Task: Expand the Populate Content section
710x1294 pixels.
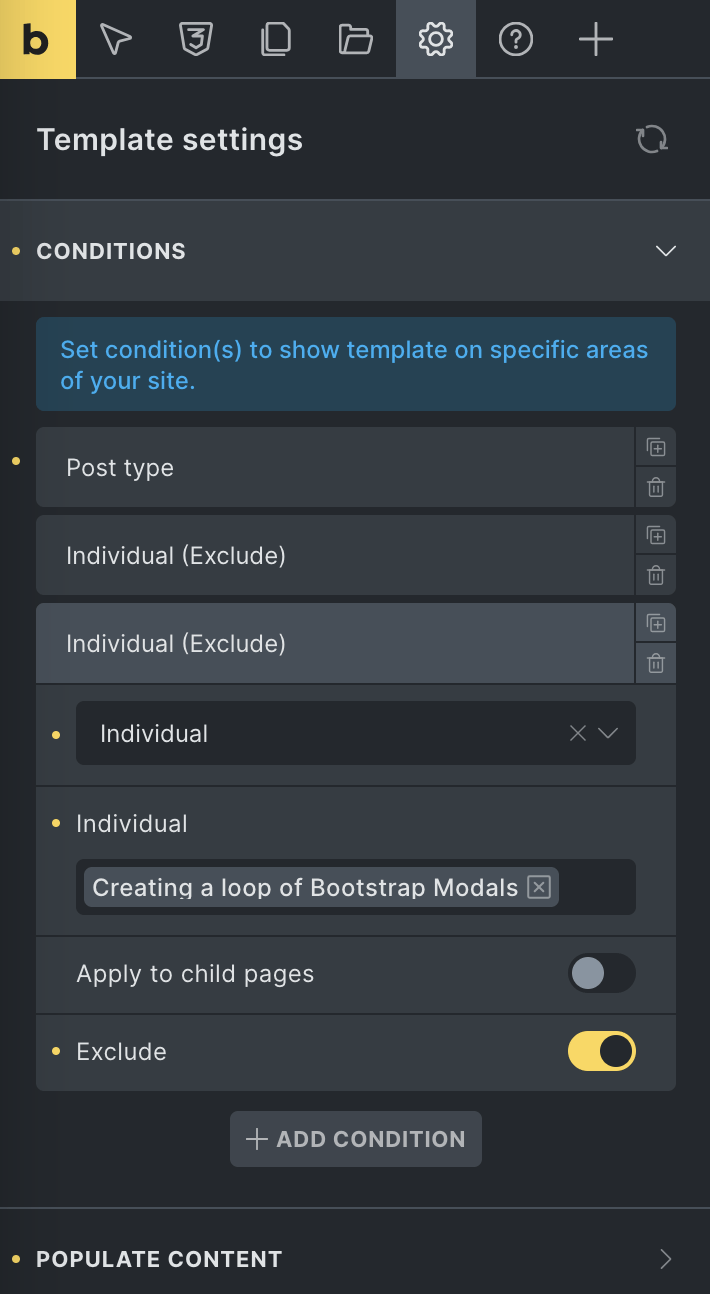Action: (x=665, y=1259)
